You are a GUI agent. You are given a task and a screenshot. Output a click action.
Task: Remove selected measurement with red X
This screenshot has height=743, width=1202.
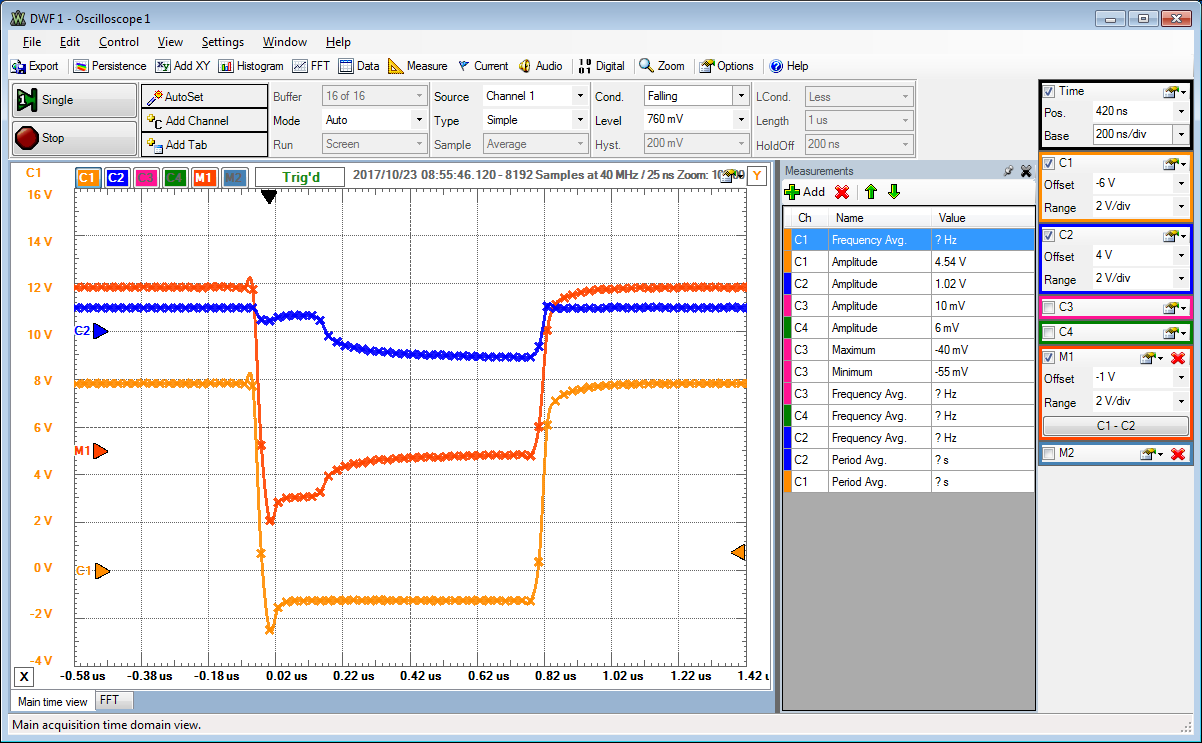[x=842, y=192]
